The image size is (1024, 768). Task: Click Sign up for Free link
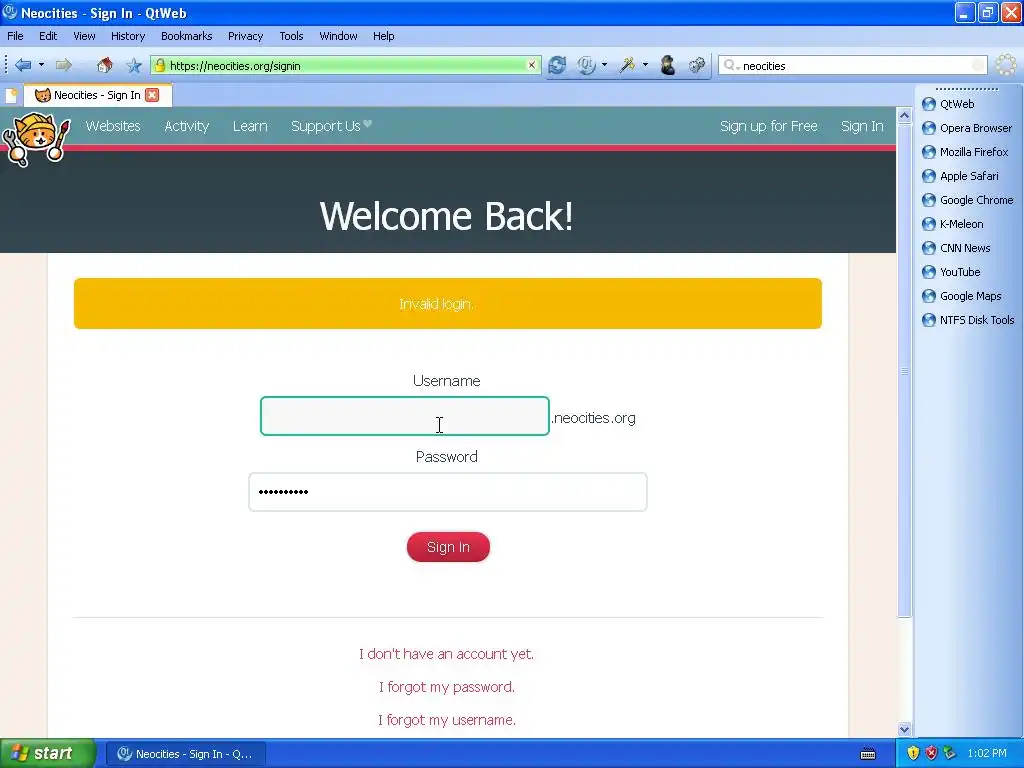tap(769, 126)
